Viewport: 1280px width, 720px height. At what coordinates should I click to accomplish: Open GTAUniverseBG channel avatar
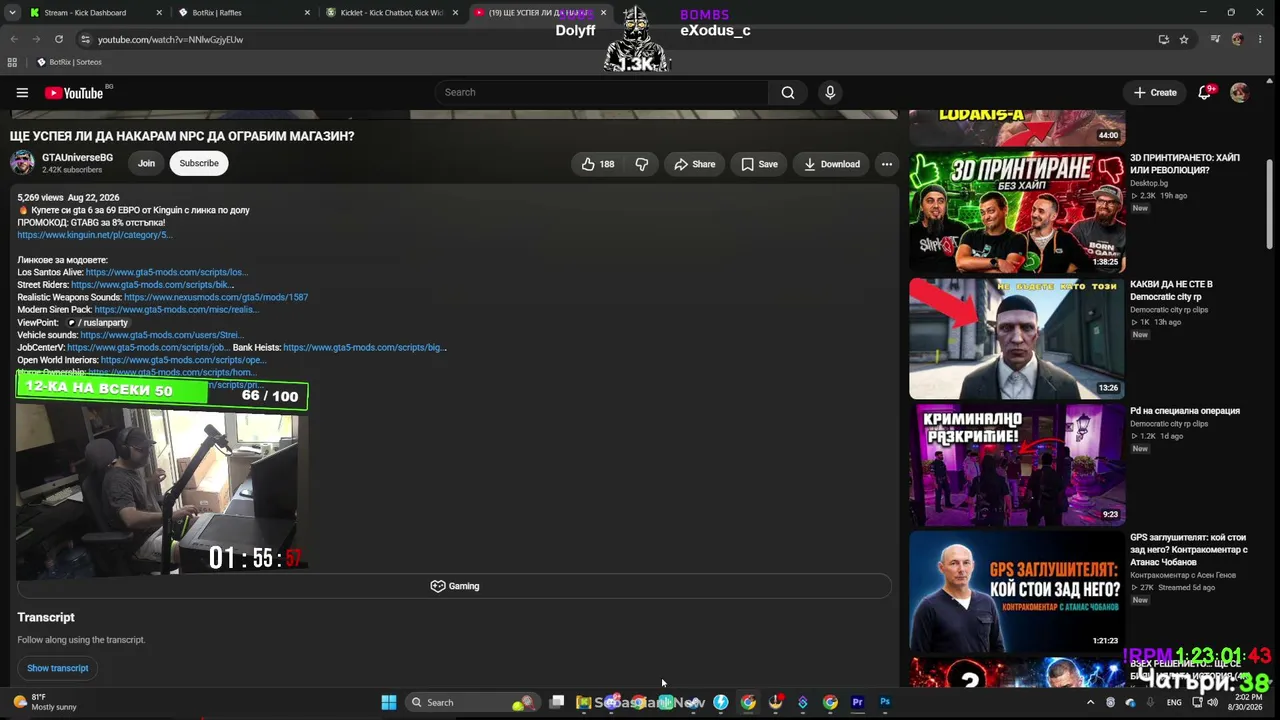coord(22,163)
